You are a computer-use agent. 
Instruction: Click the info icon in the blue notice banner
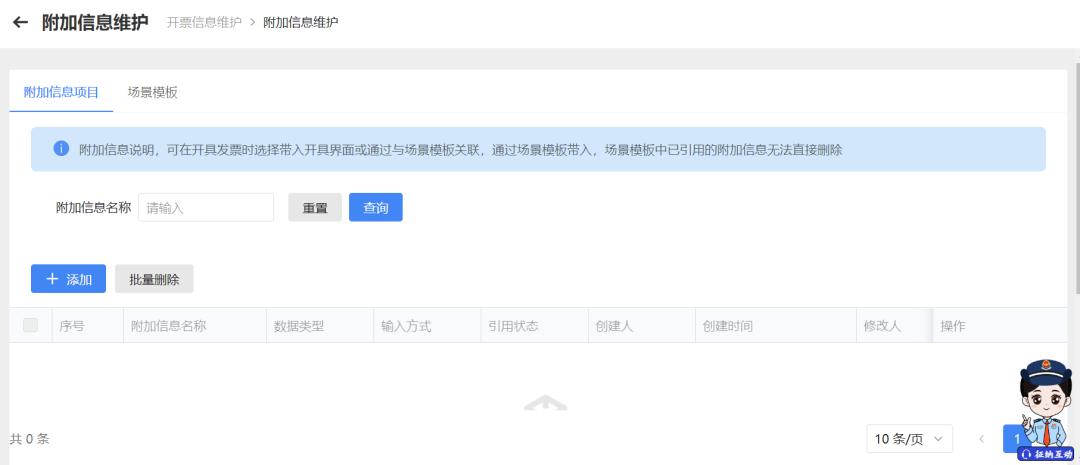tap(61, 149)
